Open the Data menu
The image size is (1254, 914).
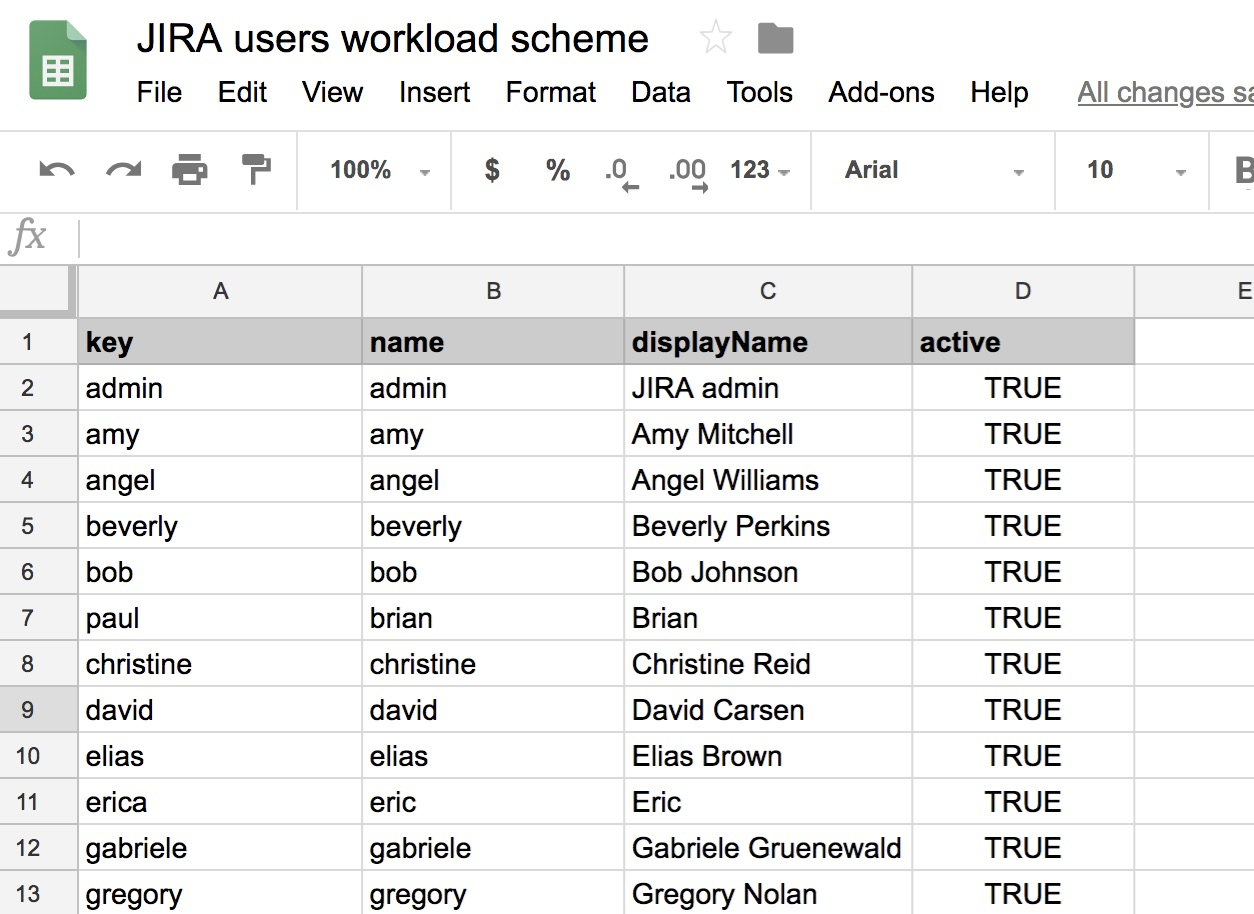tap(660, 93)
